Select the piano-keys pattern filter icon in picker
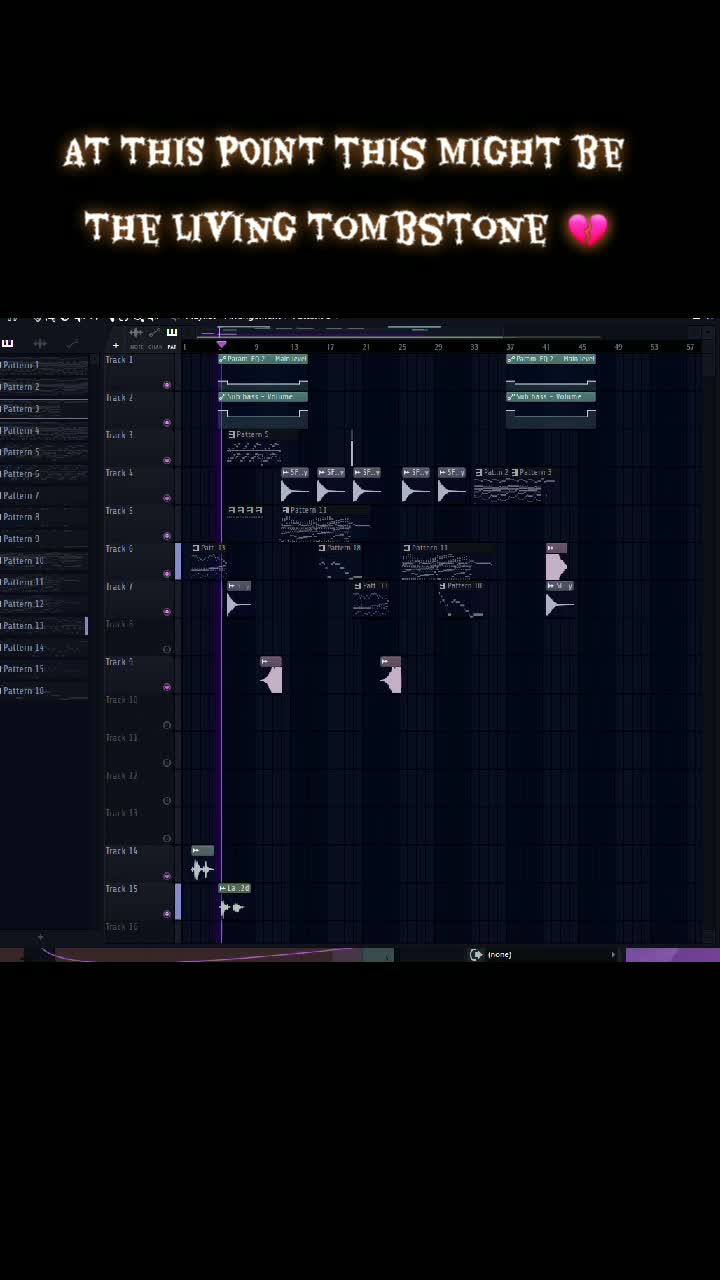 (8, 344)
